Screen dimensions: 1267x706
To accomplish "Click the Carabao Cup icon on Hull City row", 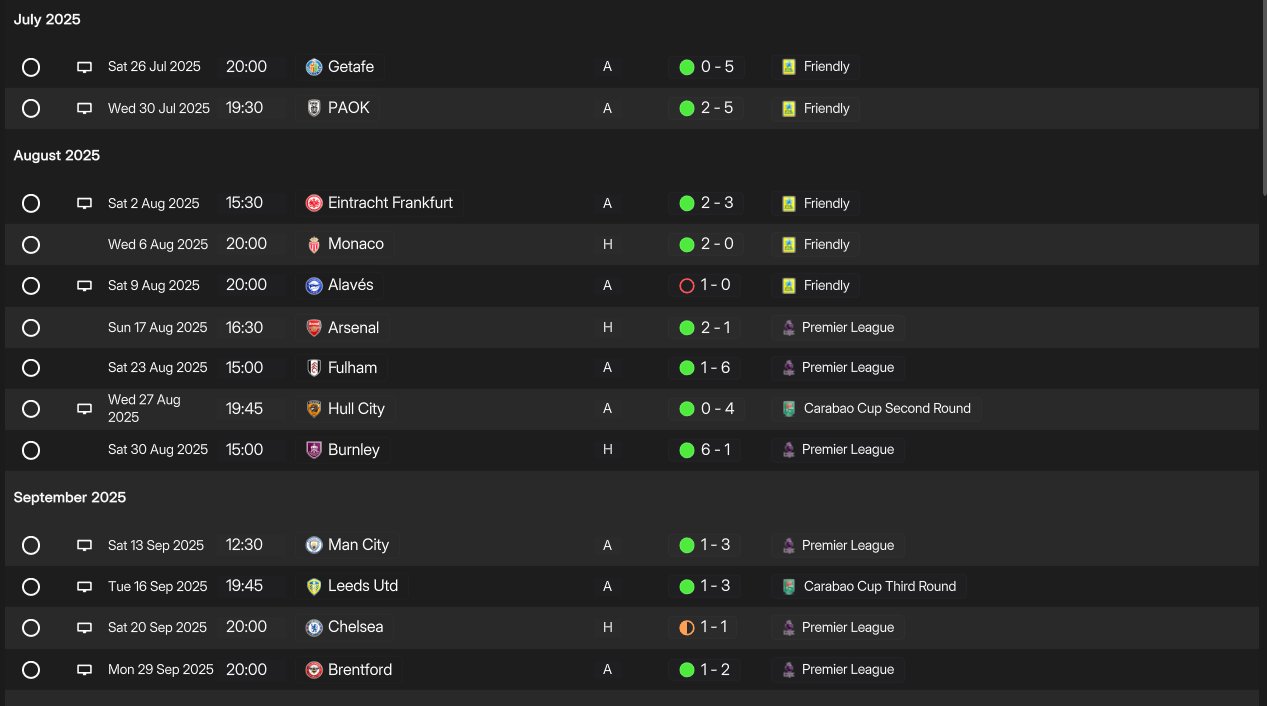I will 789,408.
